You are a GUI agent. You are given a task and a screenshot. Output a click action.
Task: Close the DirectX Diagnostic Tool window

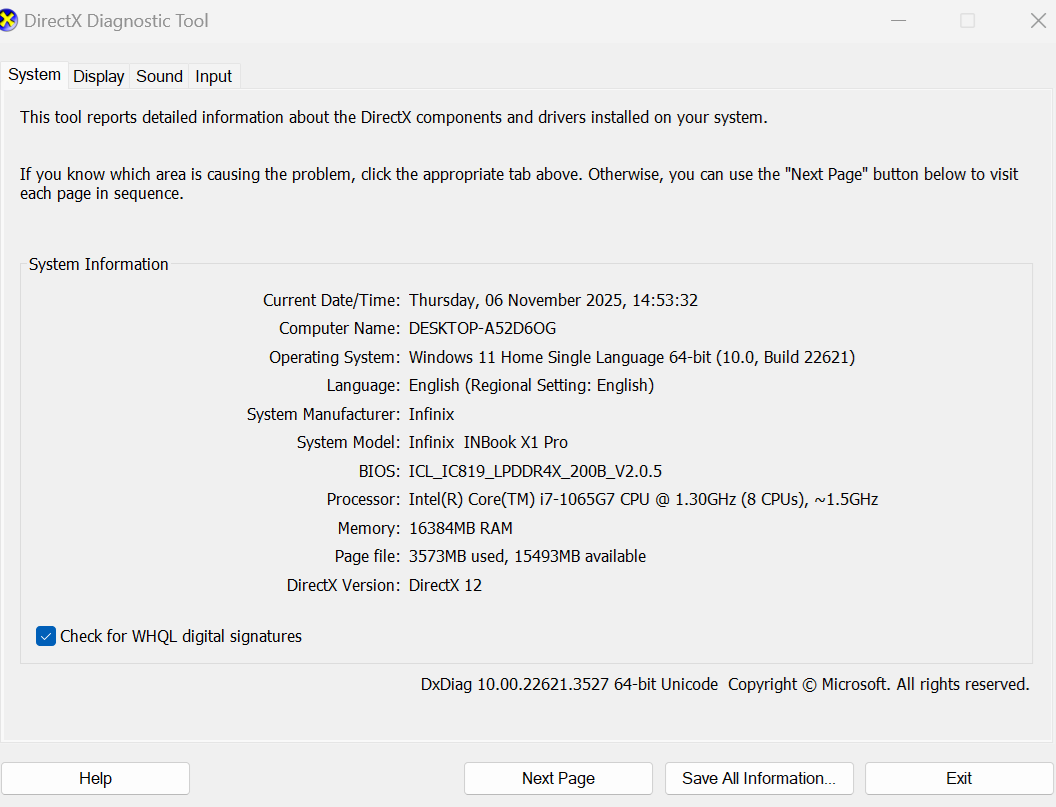[x=1038, y=21]
